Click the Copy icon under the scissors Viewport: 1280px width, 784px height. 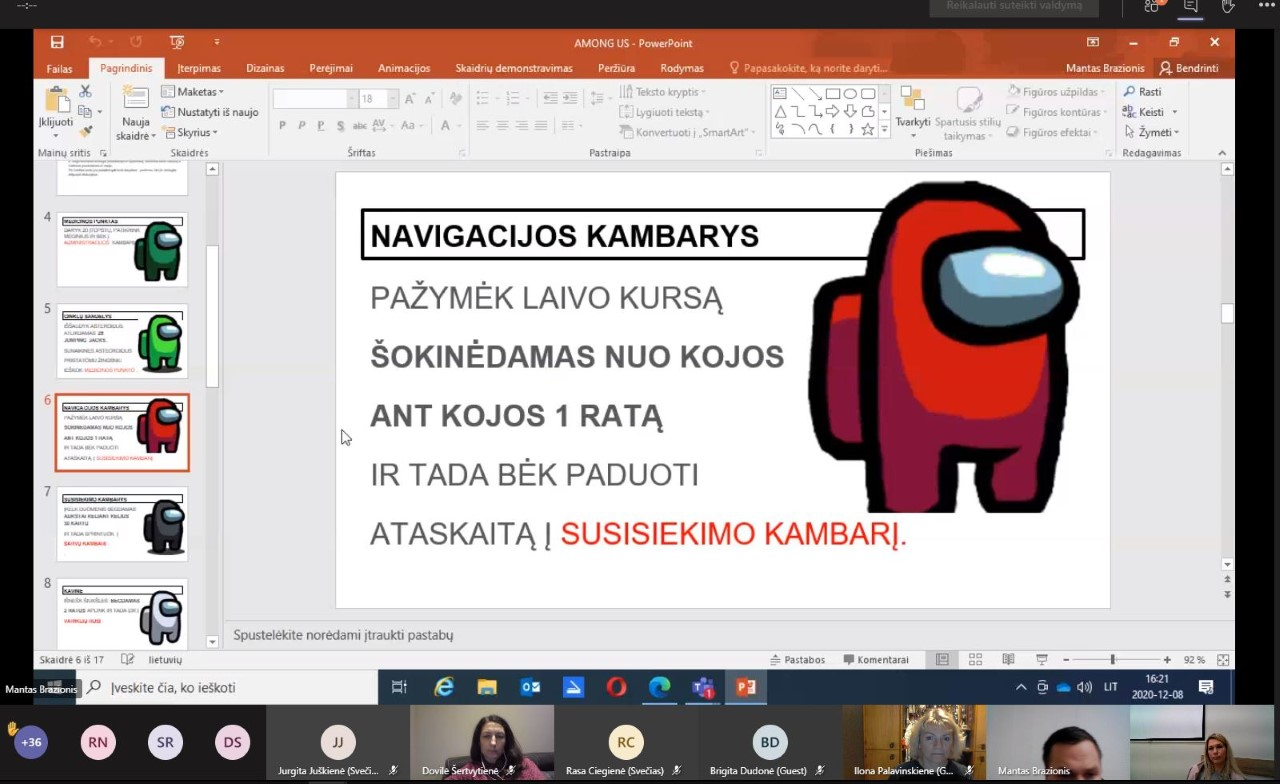pos(85,111)
